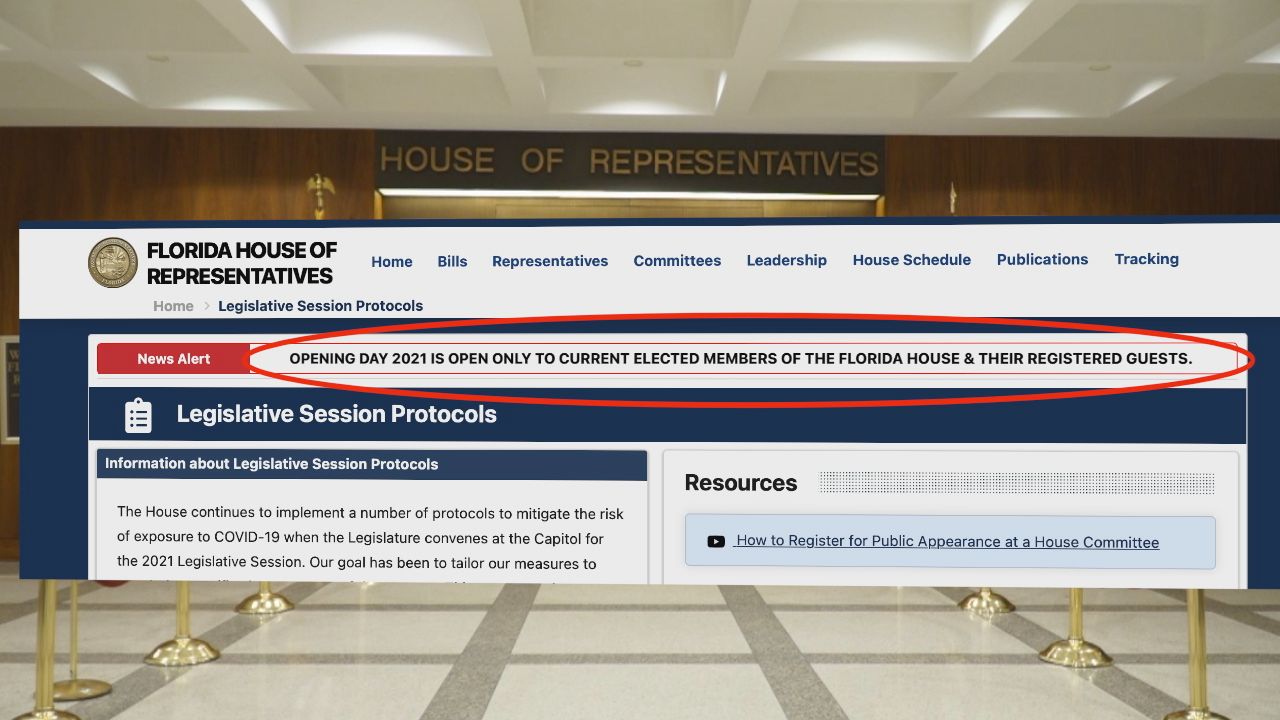Select the Leadership menu item
The image size is (1280, 720).
[787, 260]
